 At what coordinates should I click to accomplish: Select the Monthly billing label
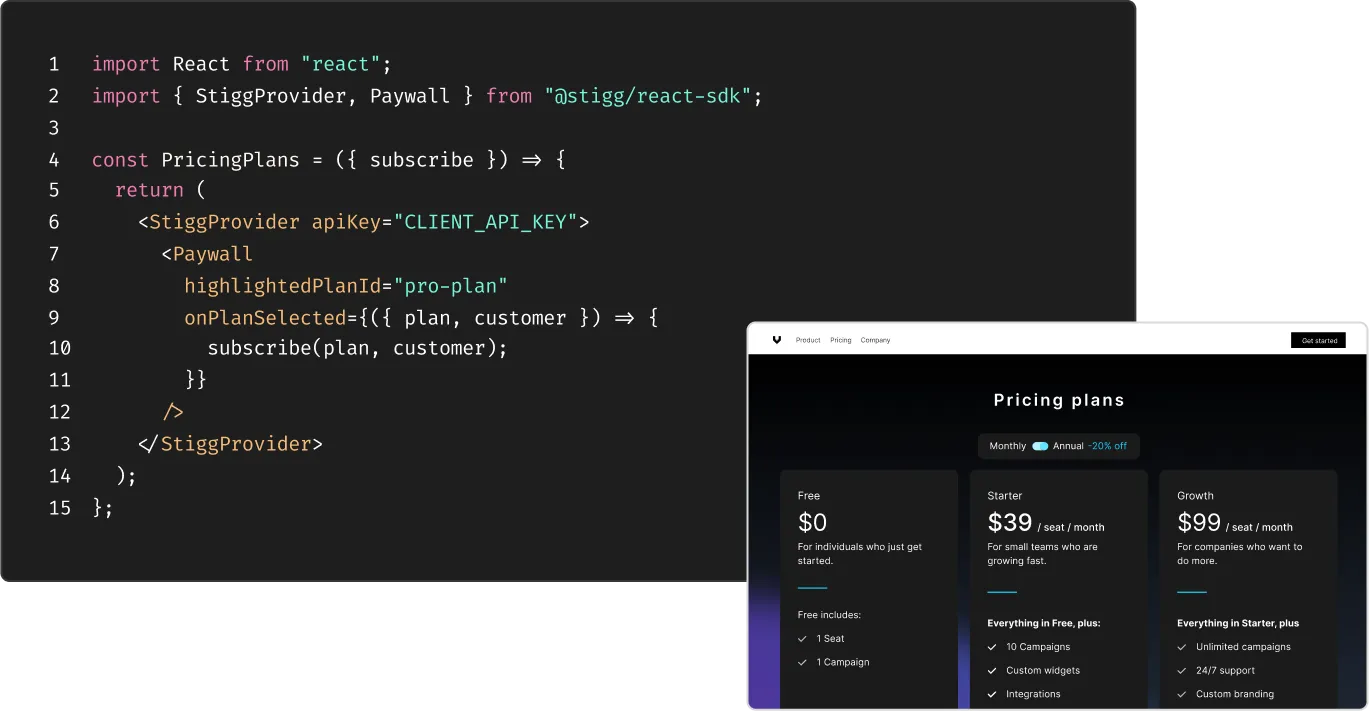1008,446
